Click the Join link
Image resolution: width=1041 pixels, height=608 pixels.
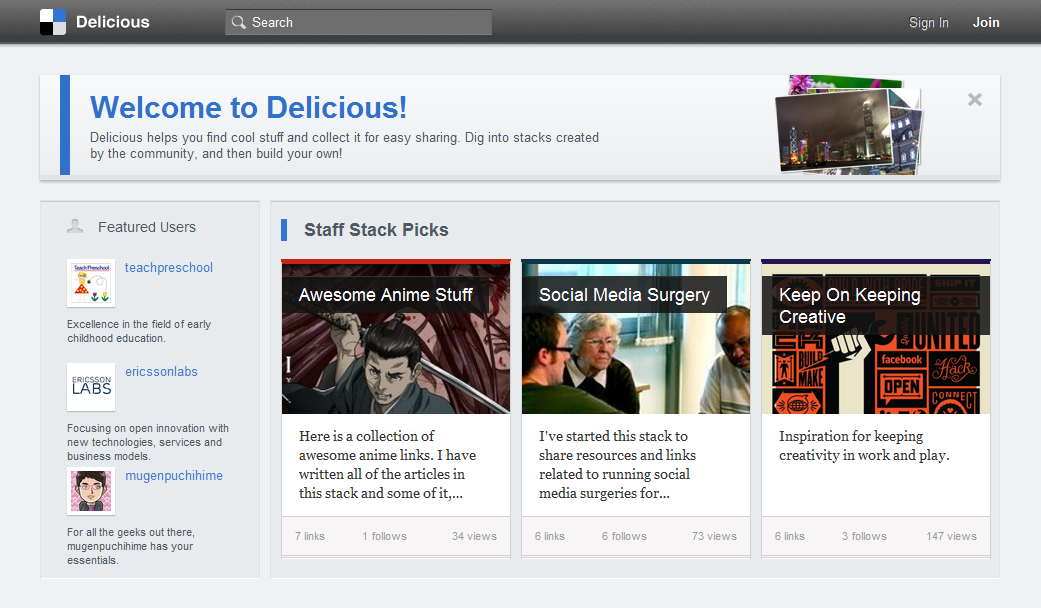[986, 23]
